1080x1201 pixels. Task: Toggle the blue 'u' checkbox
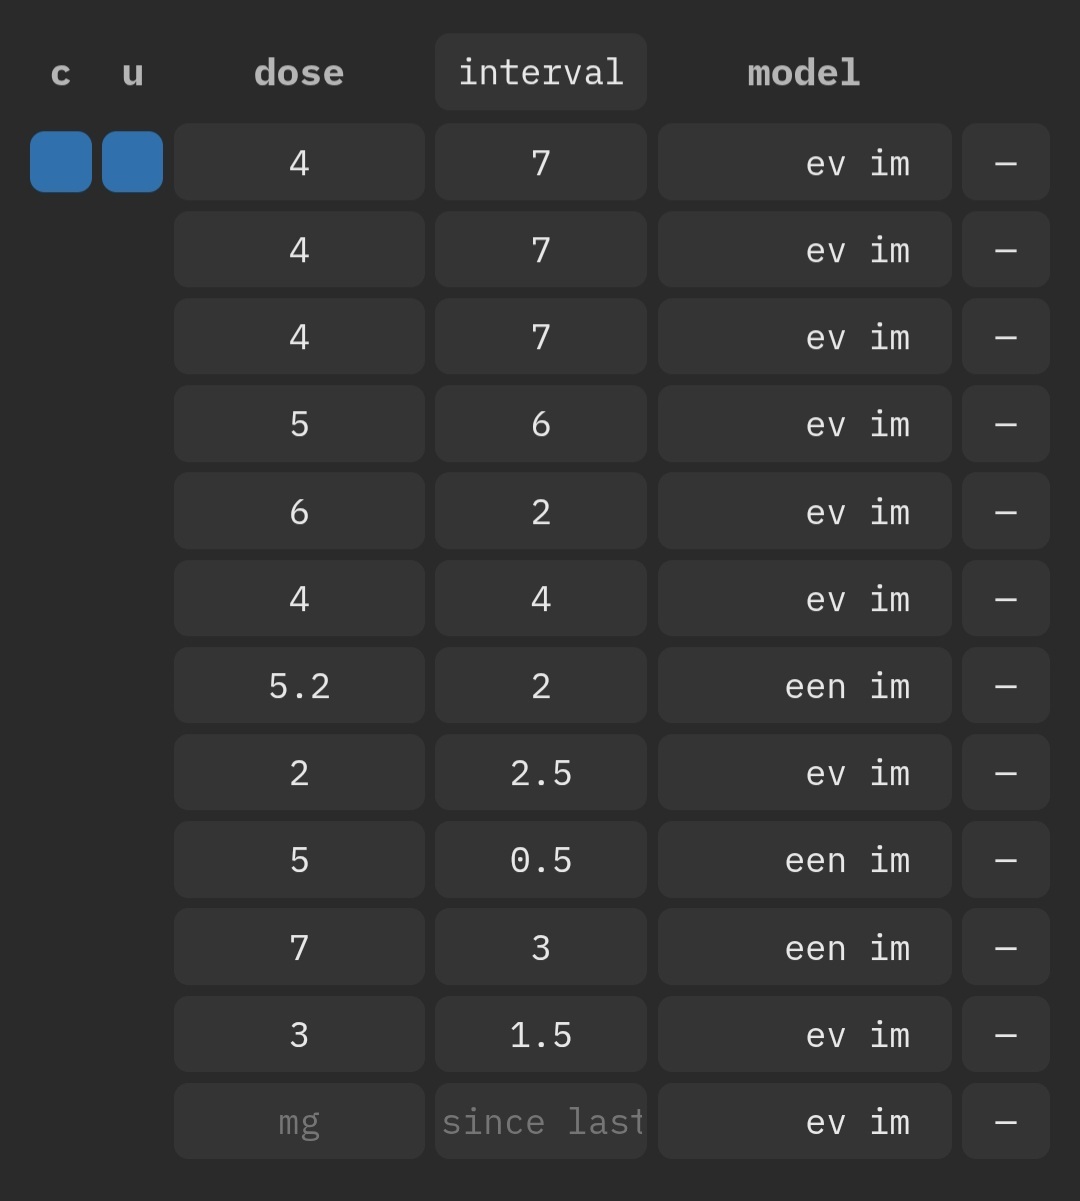(x=132, y=162)
